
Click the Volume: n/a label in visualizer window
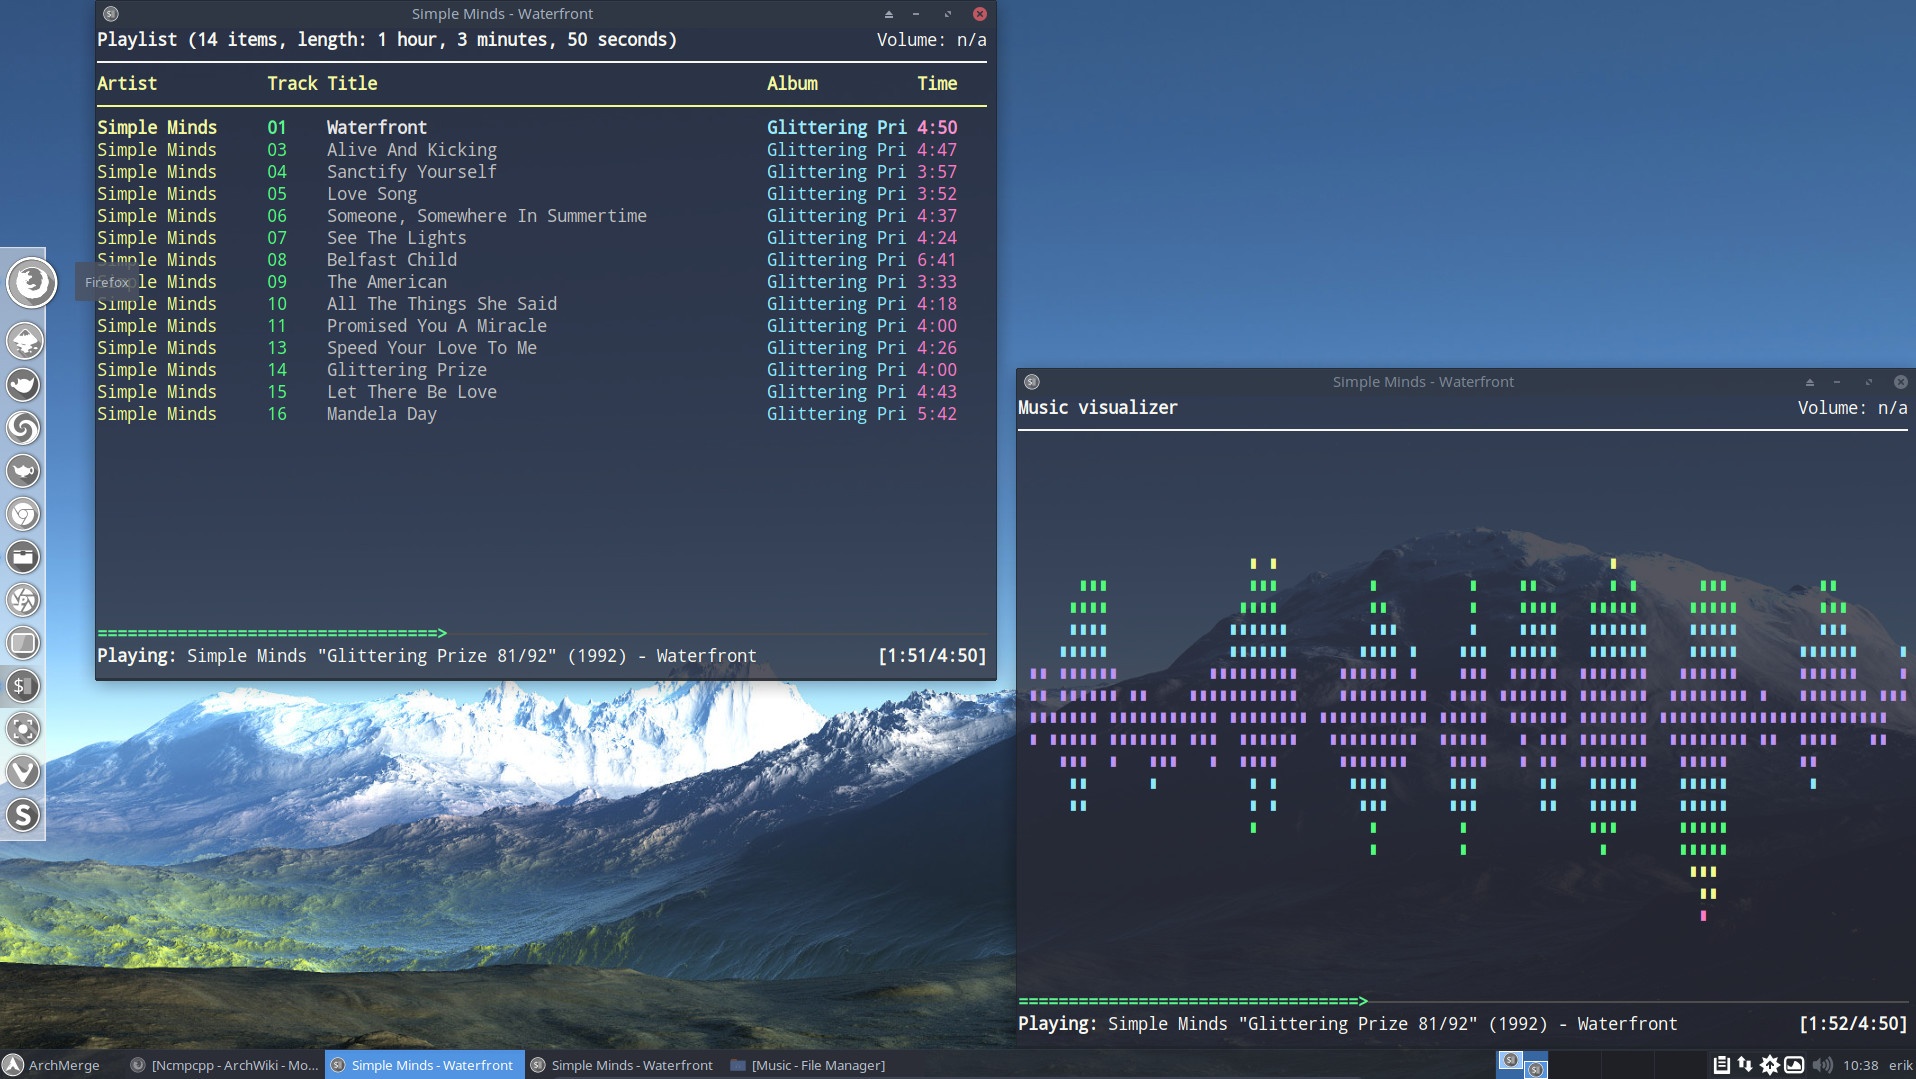click(x=1852, y=408)
